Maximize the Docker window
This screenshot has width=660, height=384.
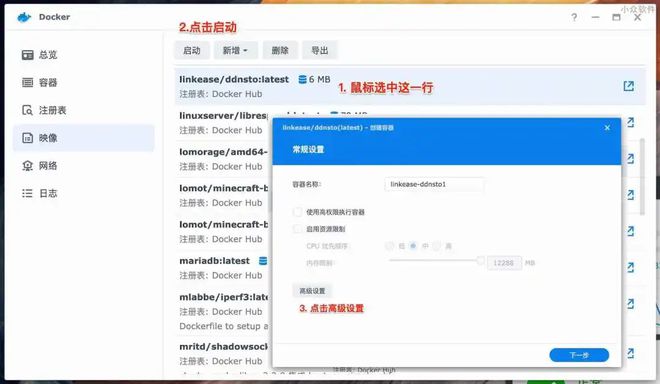pos(616,17)
